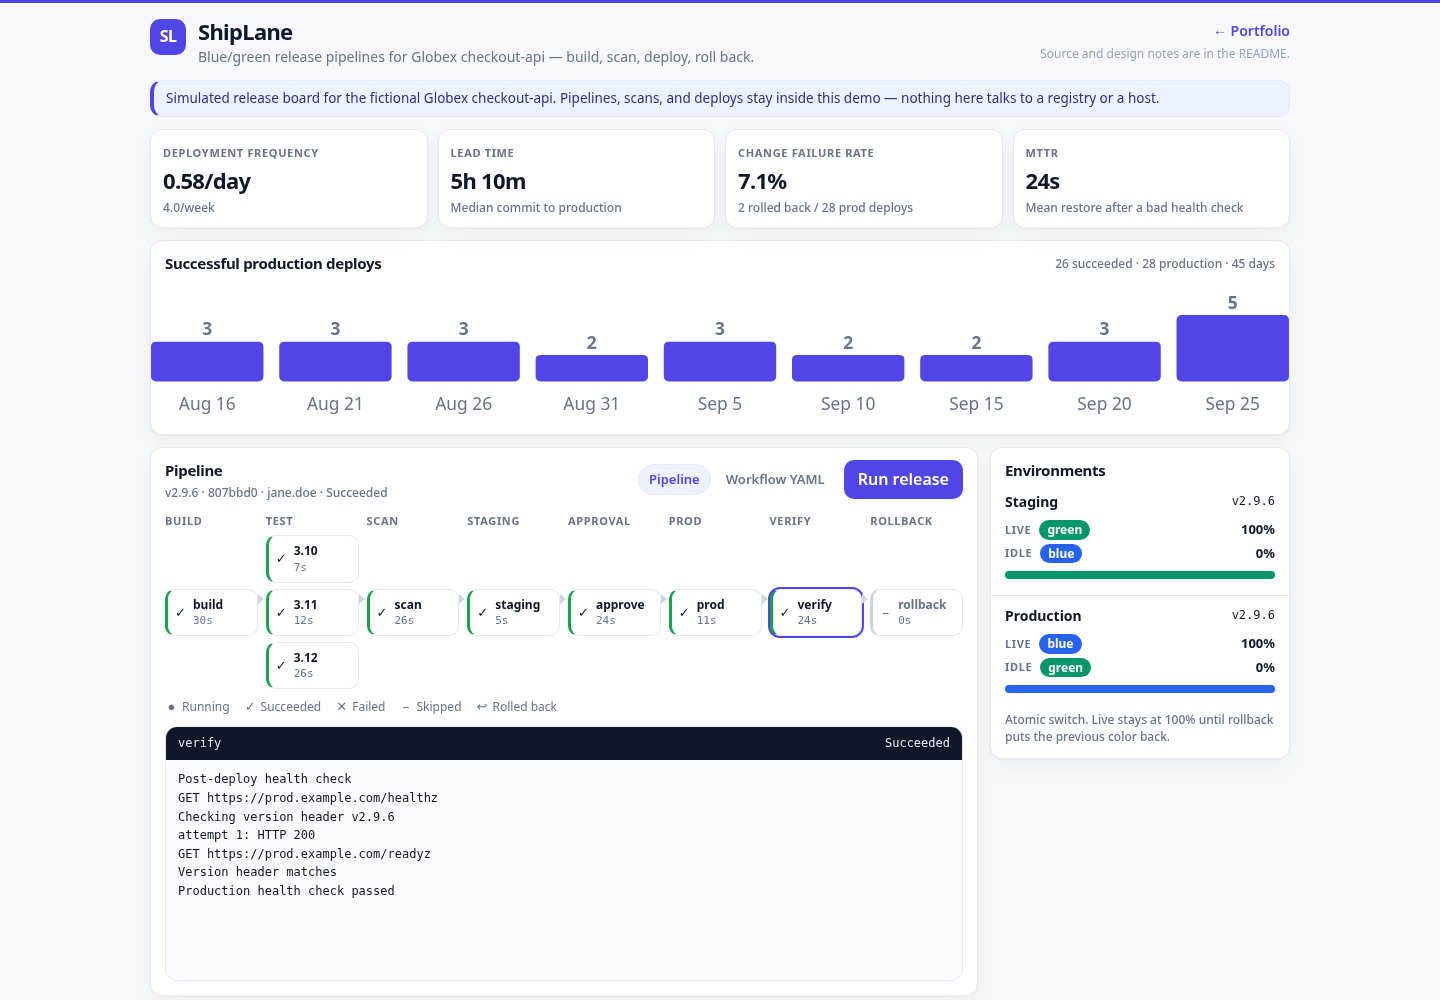Click the Production idle green badge

[x=1065, y=668]
